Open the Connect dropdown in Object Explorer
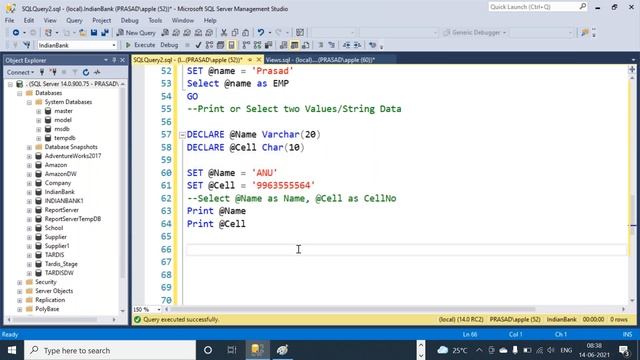 pos(20,72)
